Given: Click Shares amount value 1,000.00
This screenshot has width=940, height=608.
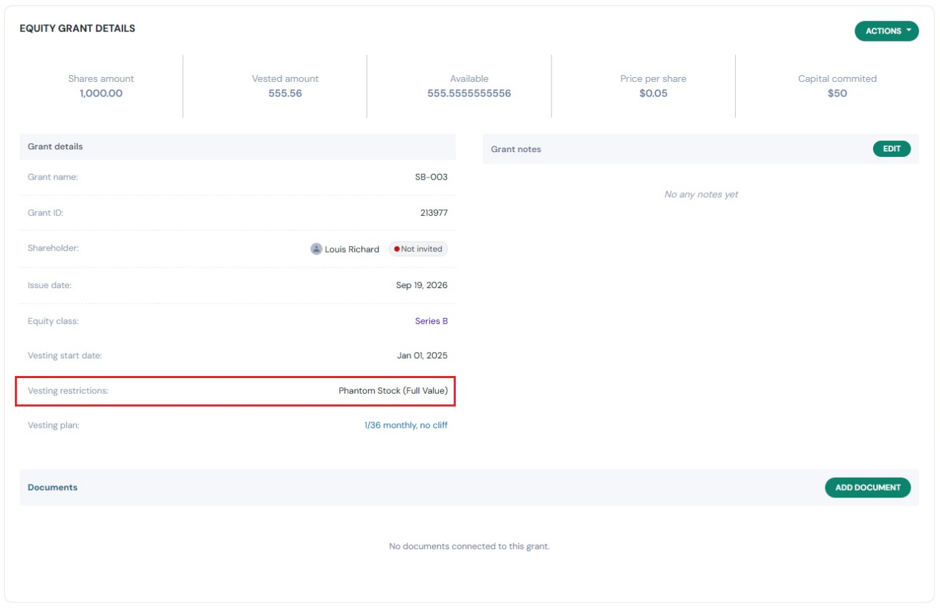Looking at the screenshot, I should click(101, 94).
